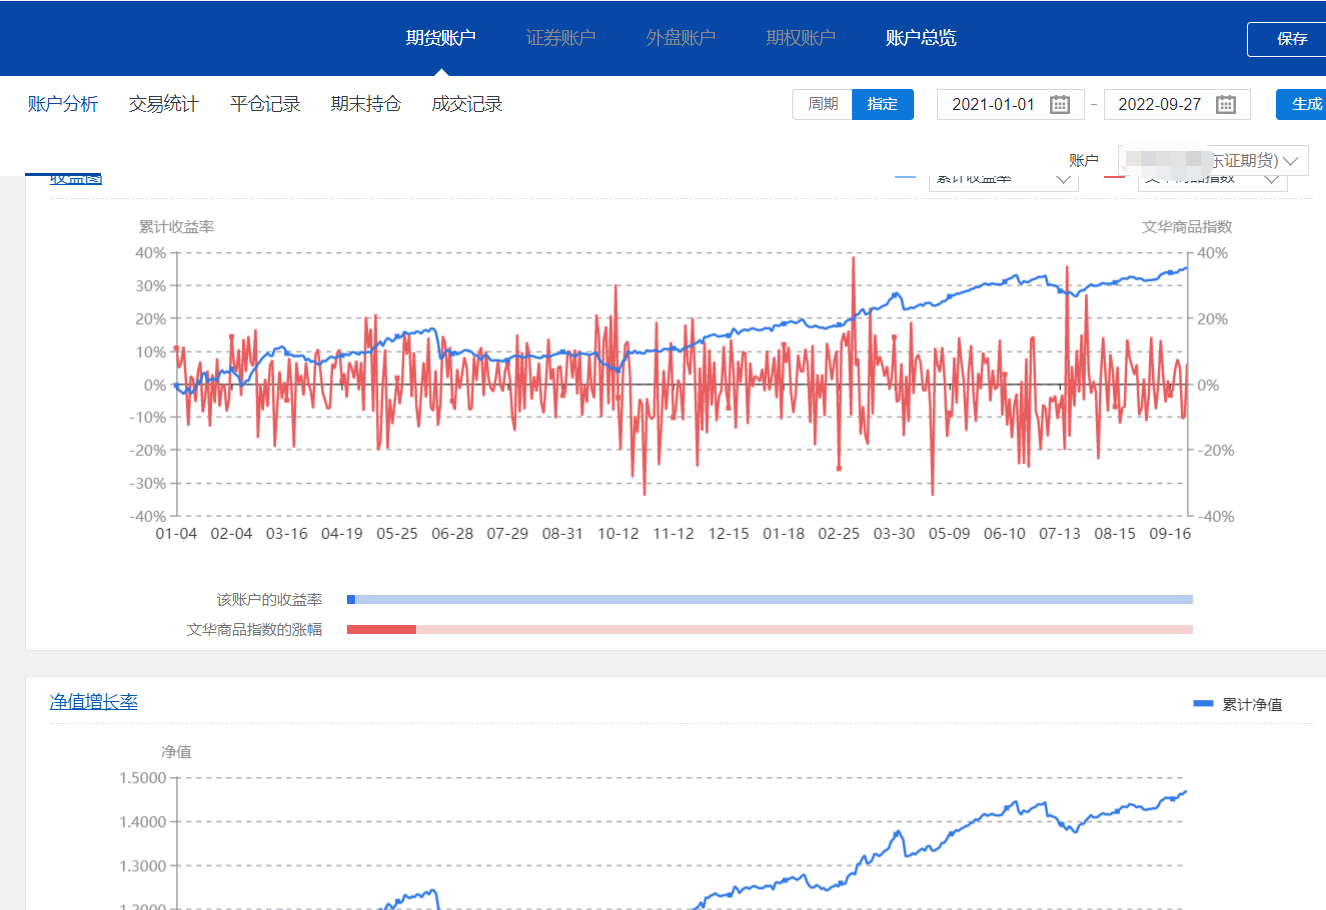1326x910 pixels.
Task: View the 期末持仓 page
Action: (366, 104)
